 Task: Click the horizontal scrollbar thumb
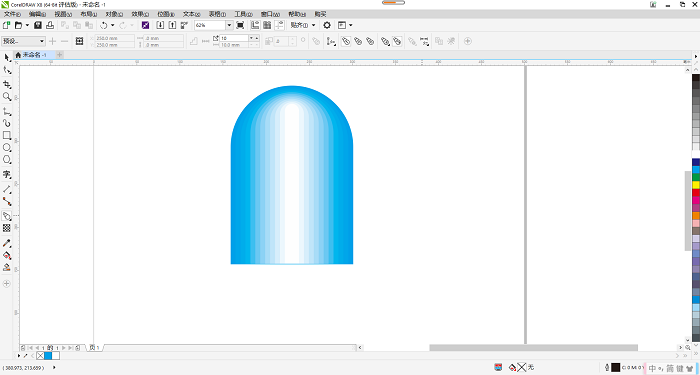tap(533, 347)
